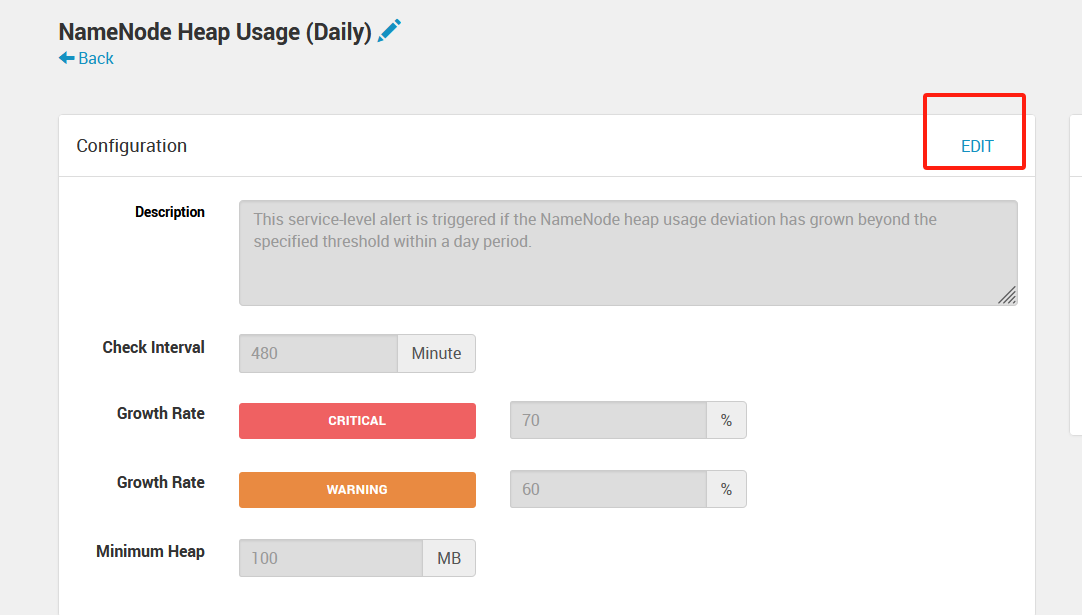The height and width of the screenshot is (615, 1082).
Task: Click the Minimum Heap label
Action: [150, 552]
